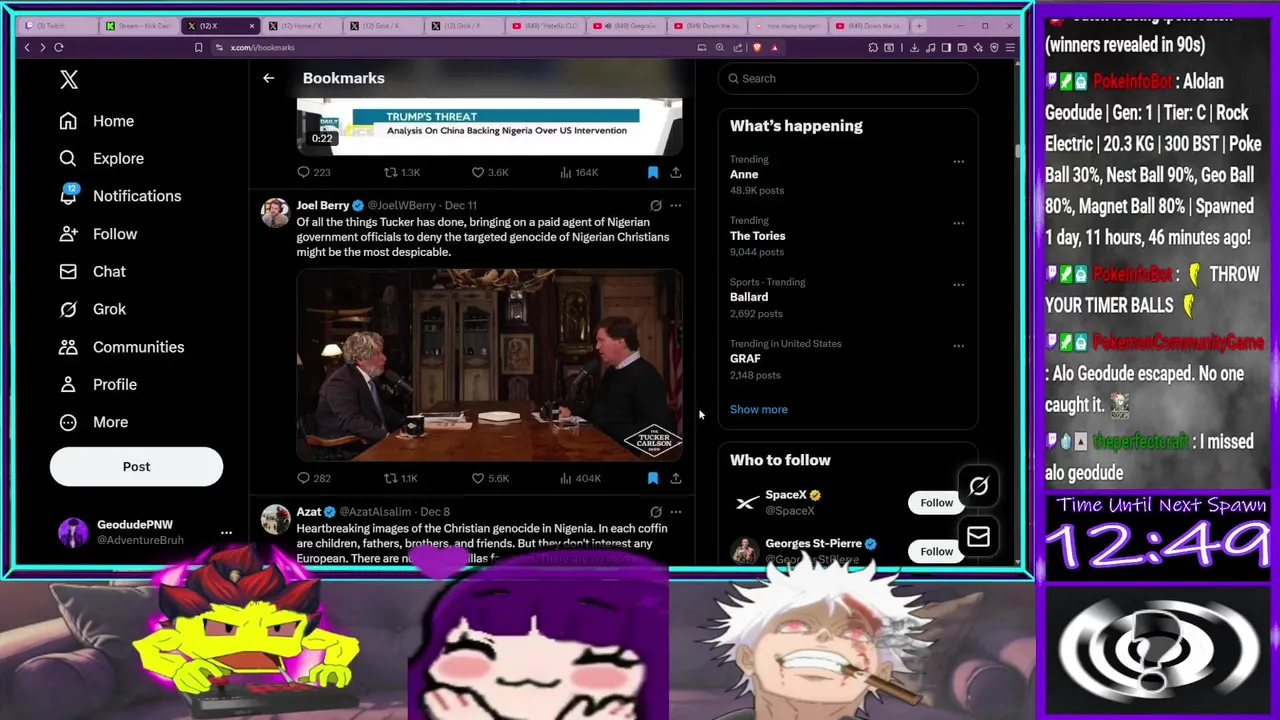
Task: Follow Georges St-Pierre
Action: [x=936, y=551]
